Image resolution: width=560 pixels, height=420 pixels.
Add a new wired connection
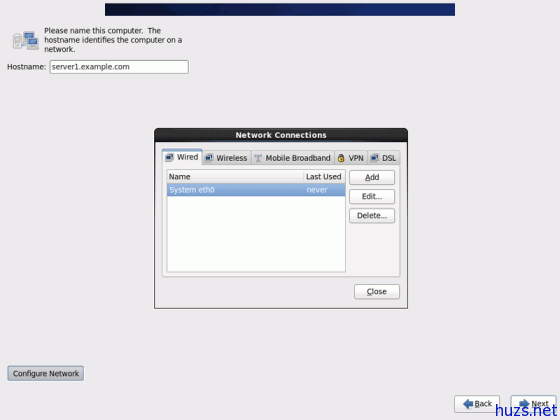(x=372, y=178)
